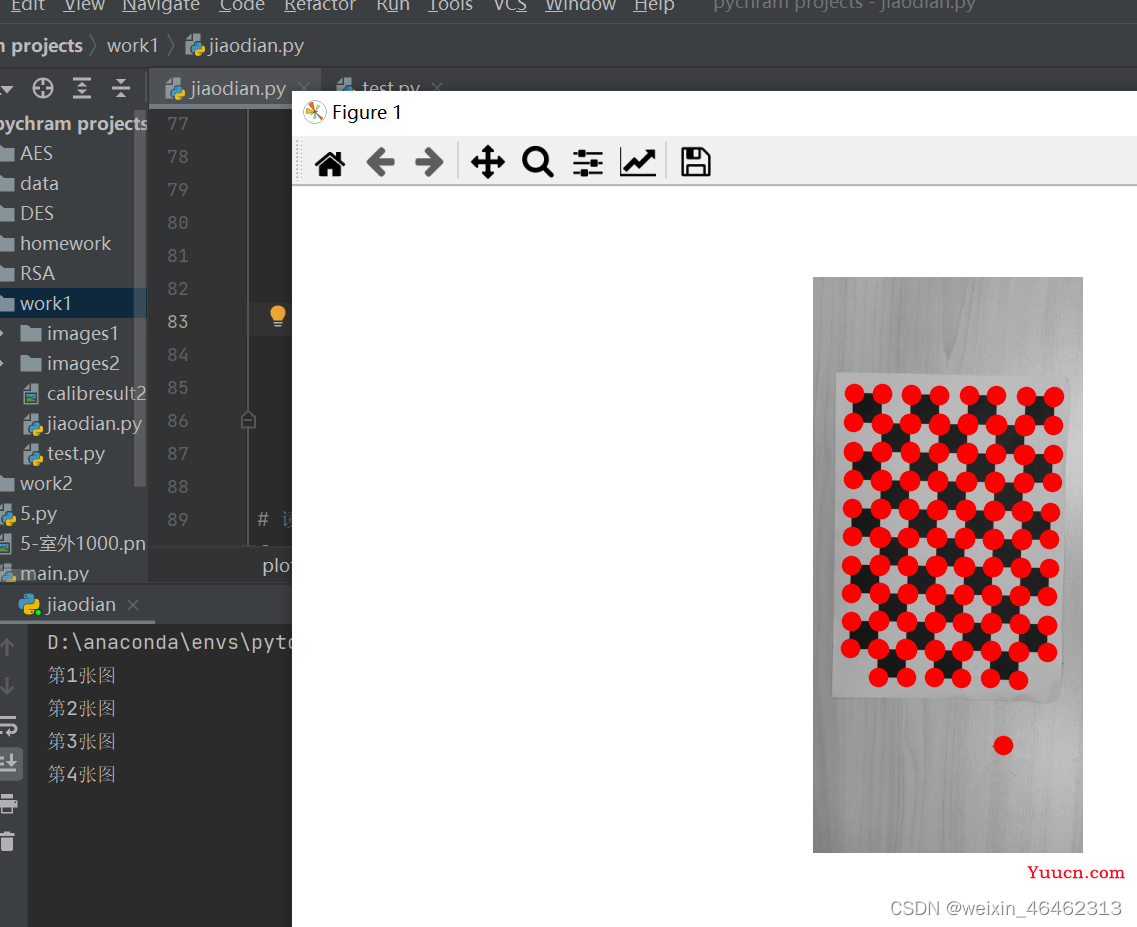Viewport: 1137px width, 927px height.
Task: Open the VCS menu
Action: (x=510, y=5)
